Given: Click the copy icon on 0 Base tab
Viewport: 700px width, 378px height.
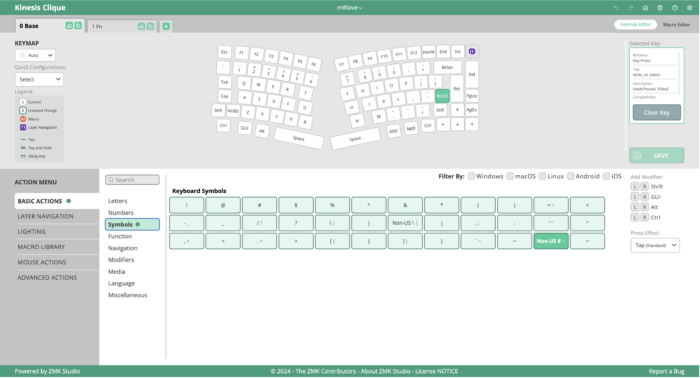Looking at the screenshot, I should coord(78,26).
